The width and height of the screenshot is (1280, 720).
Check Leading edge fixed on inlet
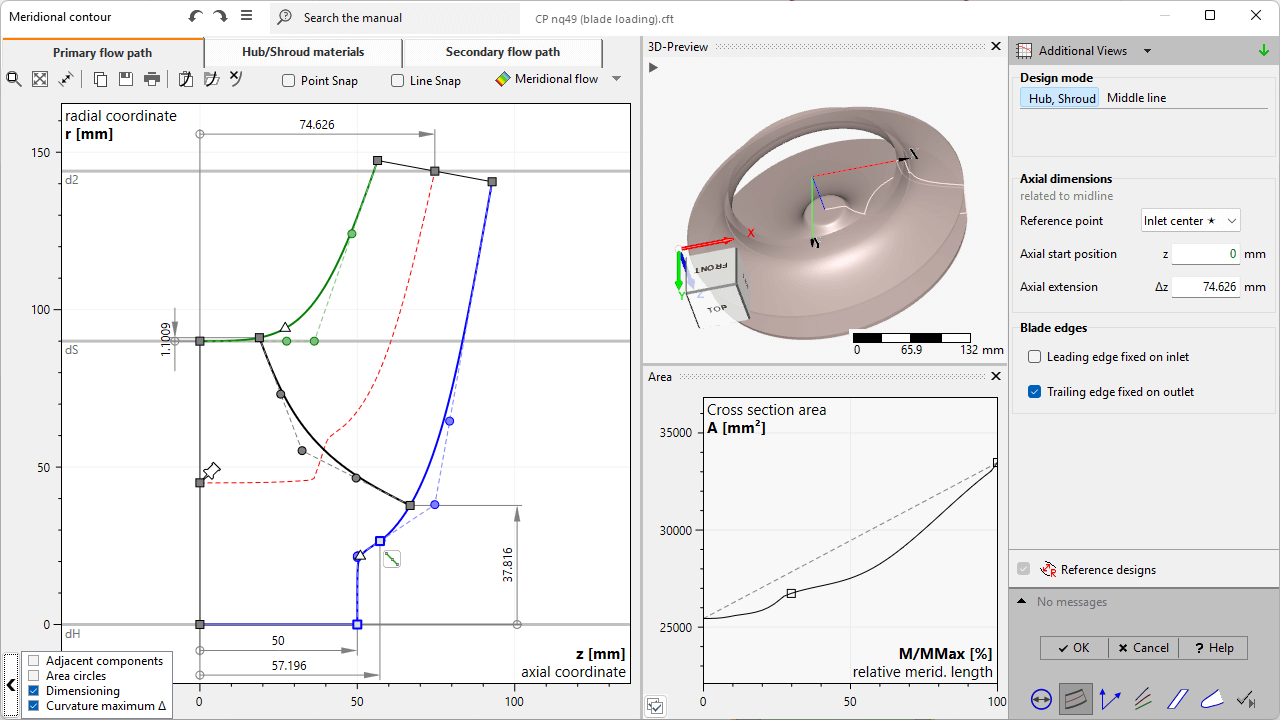pyautogui.click(x=1035, y=357)
